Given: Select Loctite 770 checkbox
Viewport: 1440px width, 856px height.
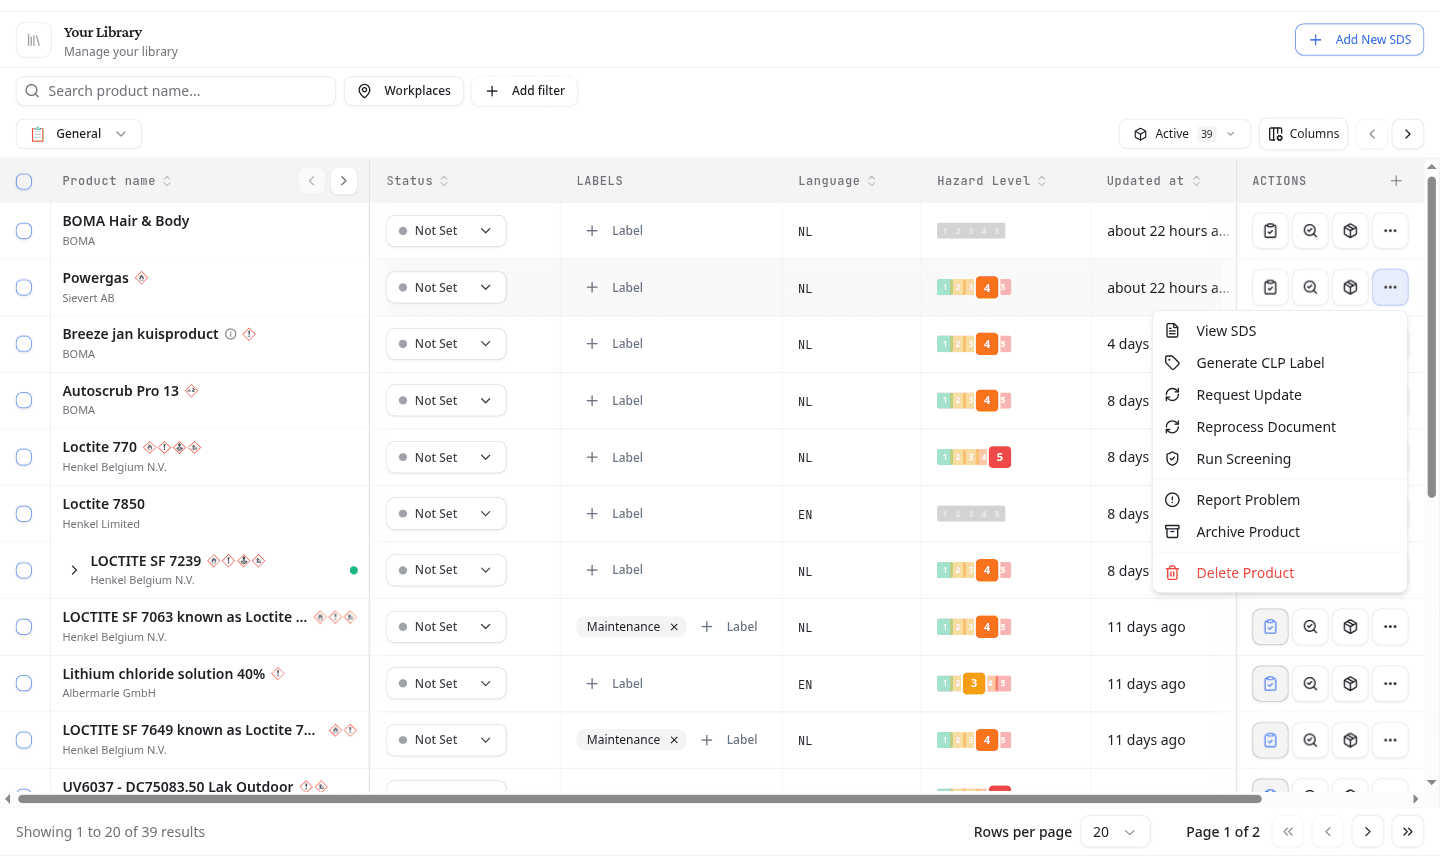Looking at the screenshot, I should pyautogui.click(x=24, y=457).
